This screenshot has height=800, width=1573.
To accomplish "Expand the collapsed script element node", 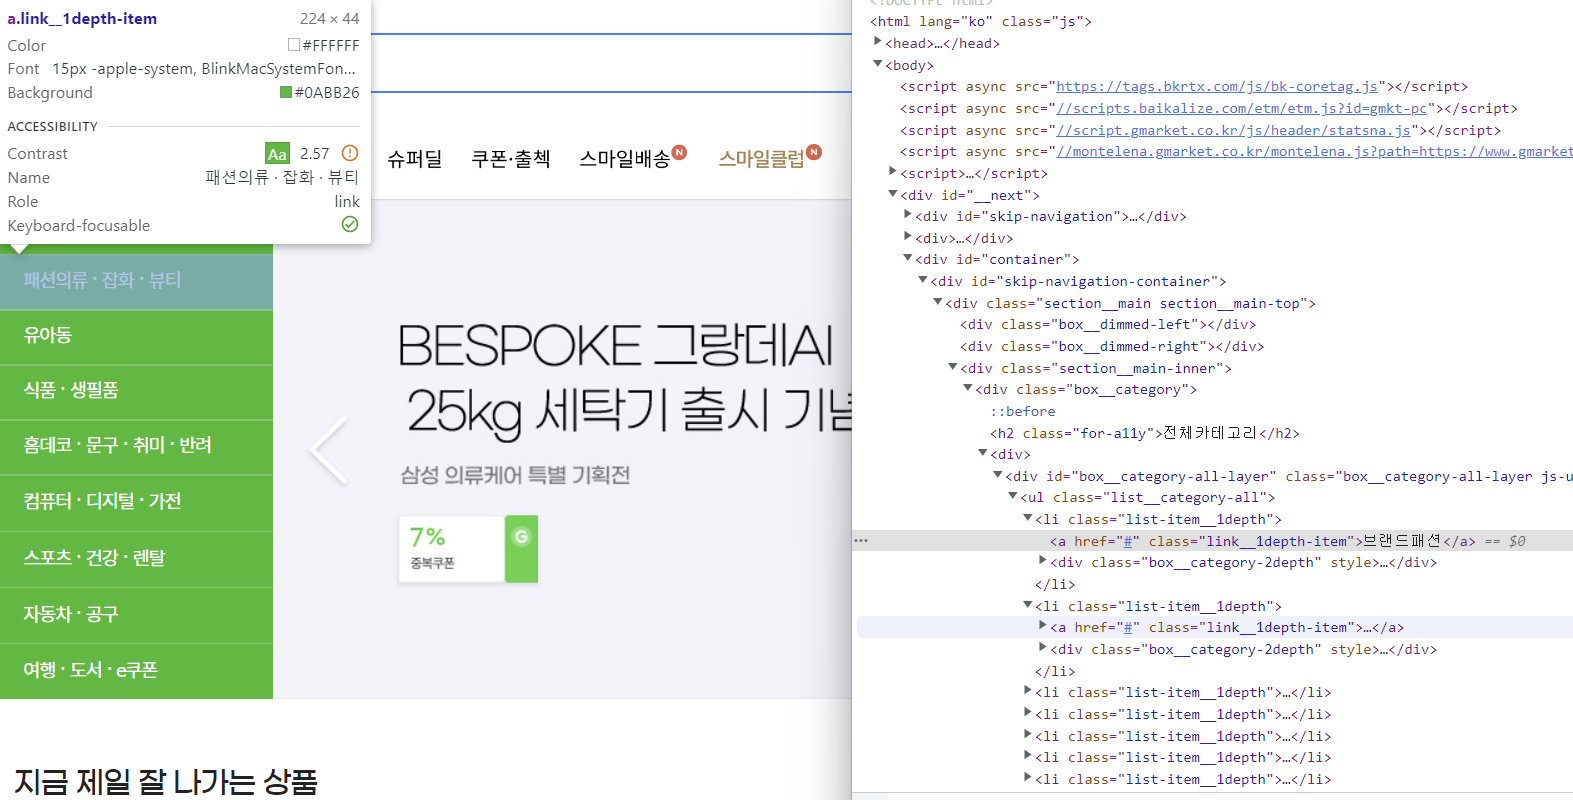I will coord(893,172).
